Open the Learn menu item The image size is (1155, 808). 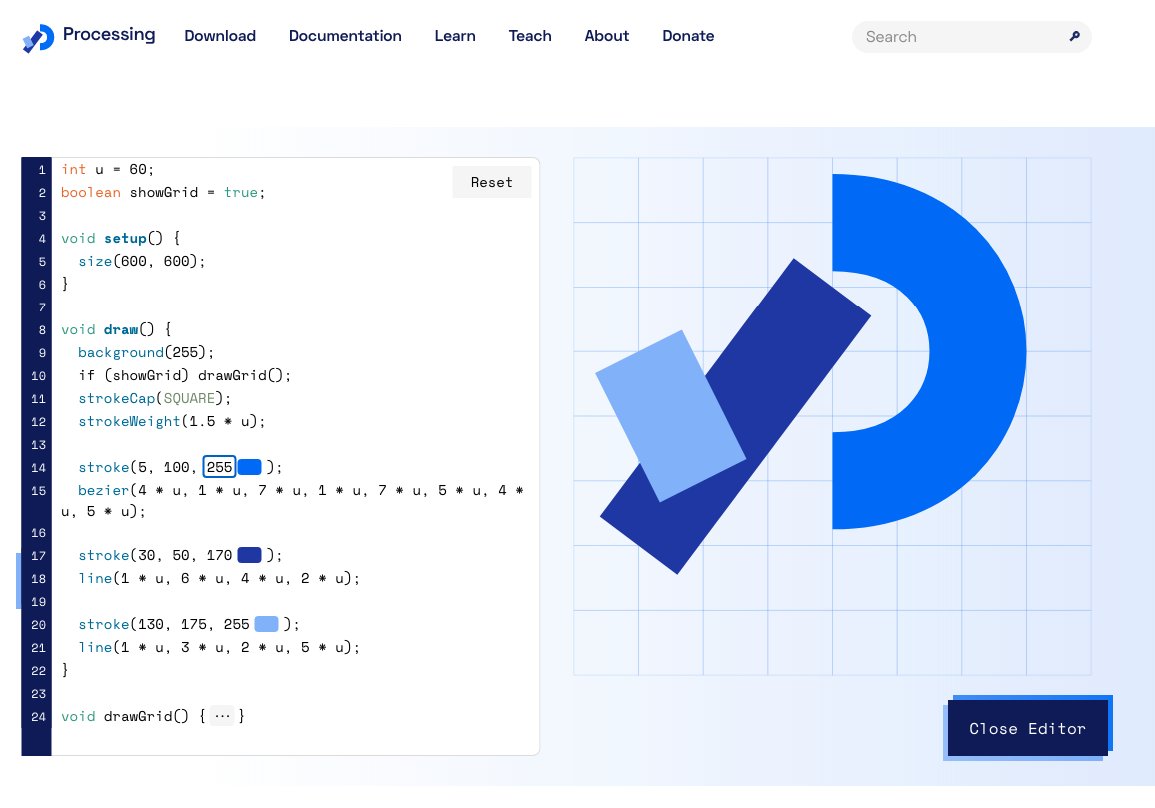[455, 36]
